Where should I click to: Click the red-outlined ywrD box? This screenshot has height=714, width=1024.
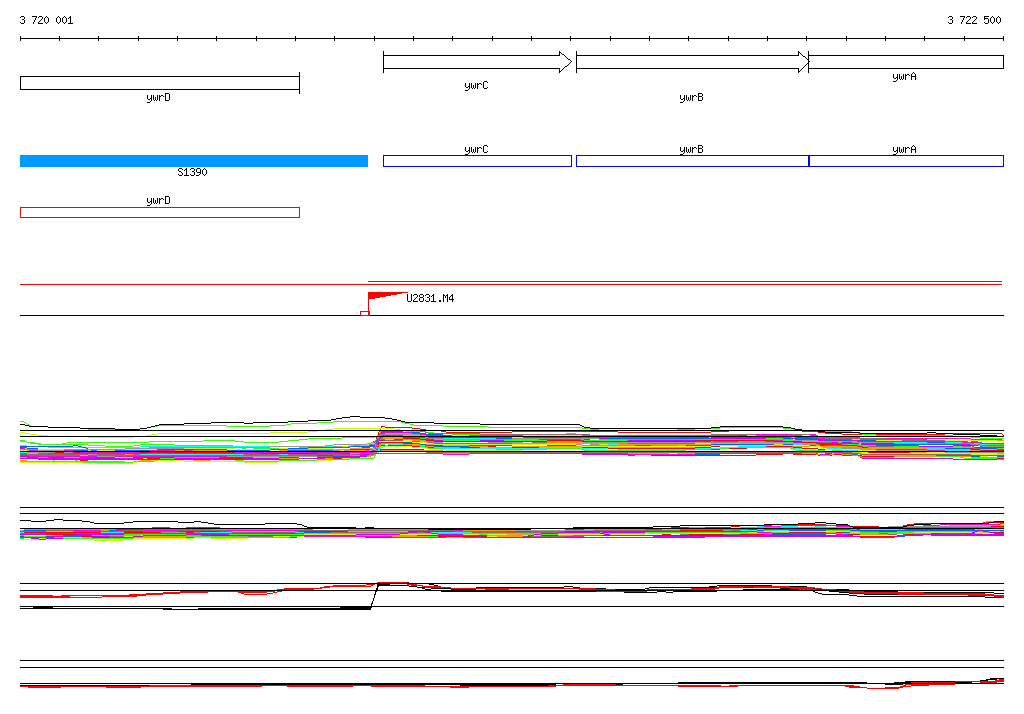pos(159,212)
